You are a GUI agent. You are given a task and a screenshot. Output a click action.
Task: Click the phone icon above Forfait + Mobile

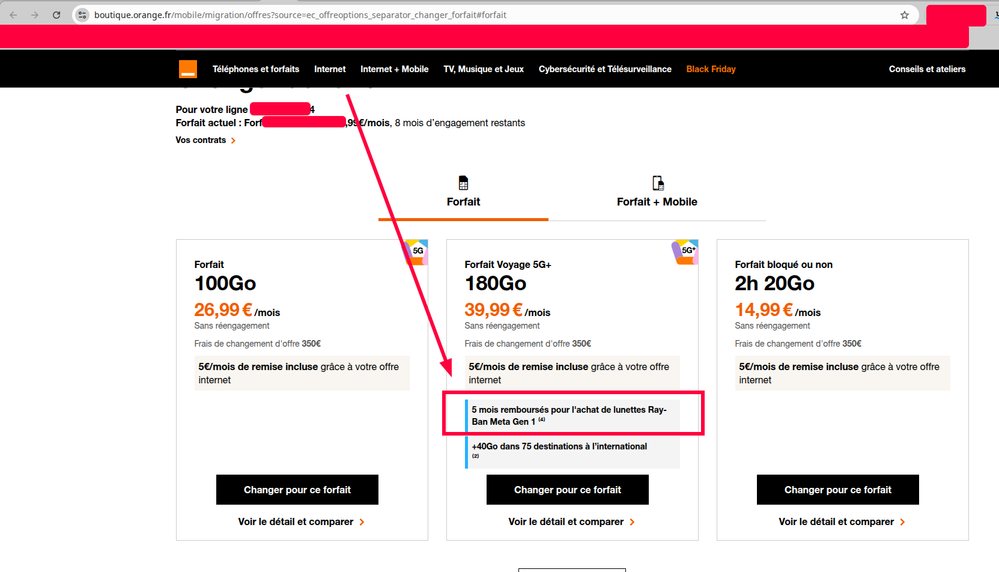pyautogui.click(x=658, y=183)
